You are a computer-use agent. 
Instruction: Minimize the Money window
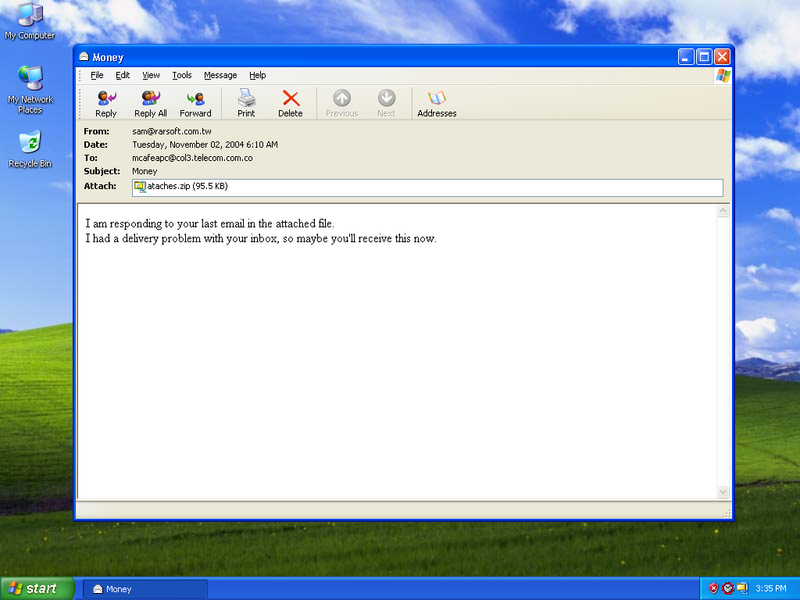click(x=686, y=57)
